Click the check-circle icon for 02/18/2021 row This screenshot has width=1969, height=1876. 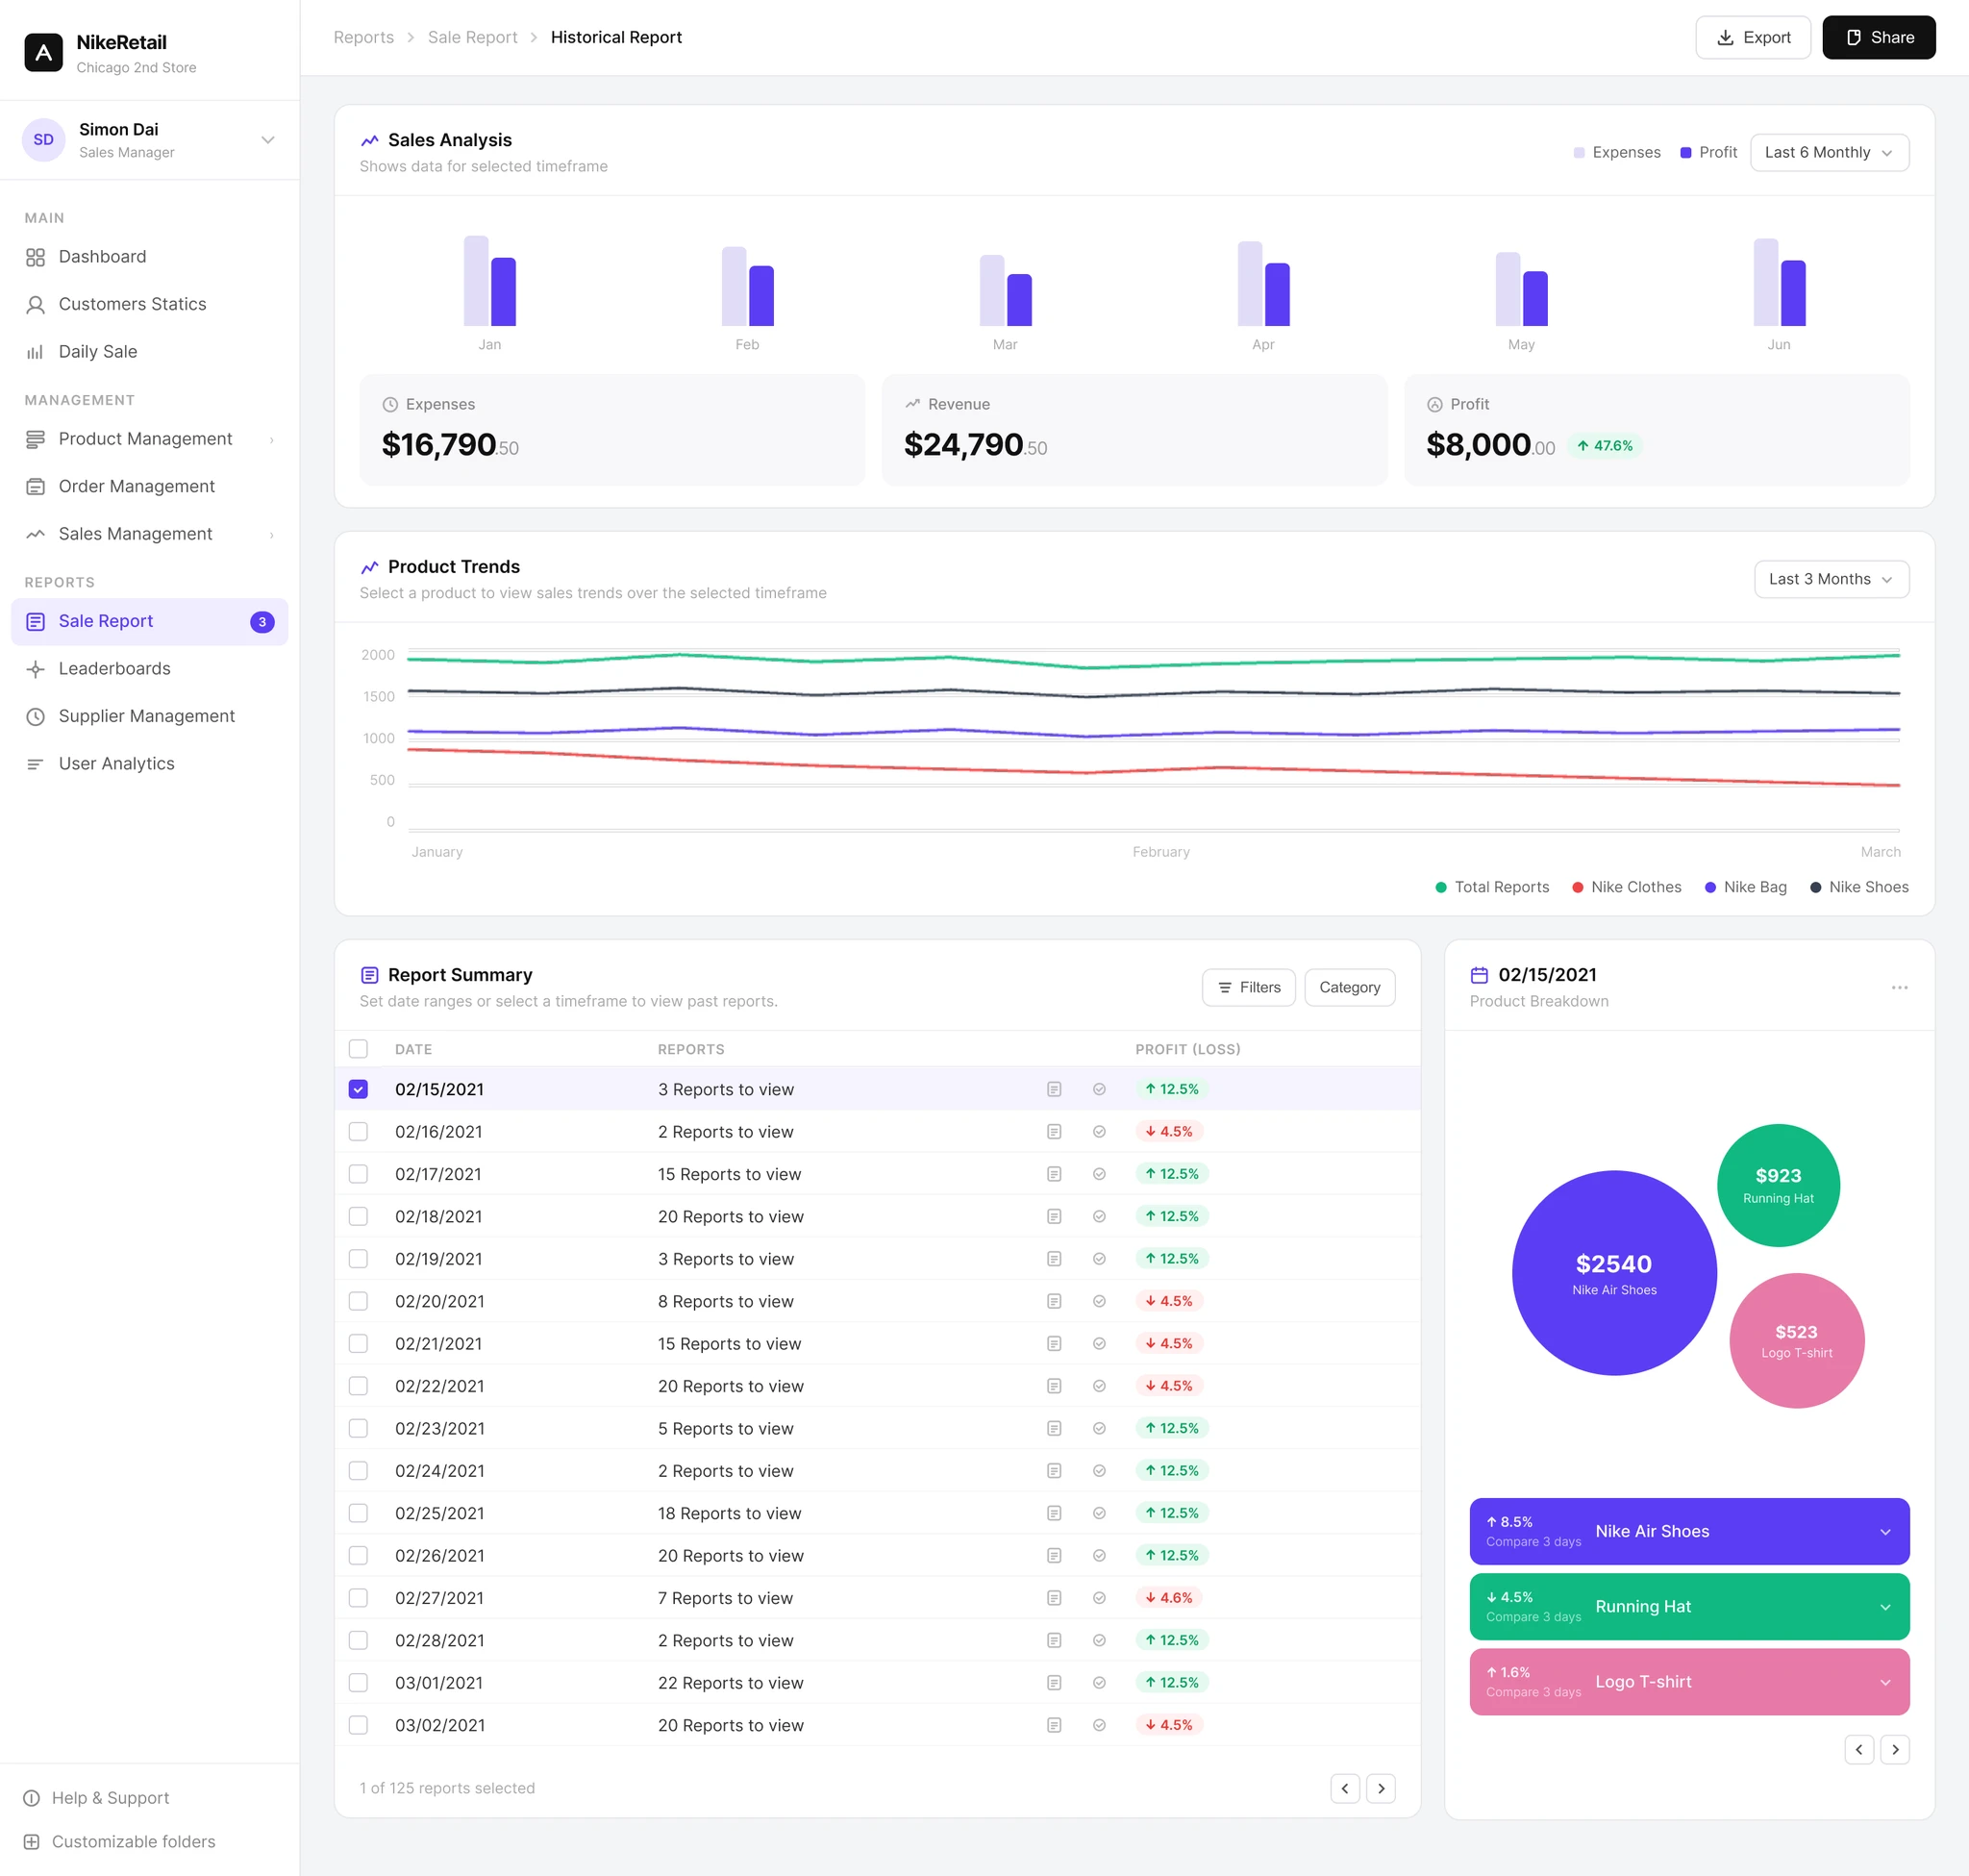tap(1099, 1217)
